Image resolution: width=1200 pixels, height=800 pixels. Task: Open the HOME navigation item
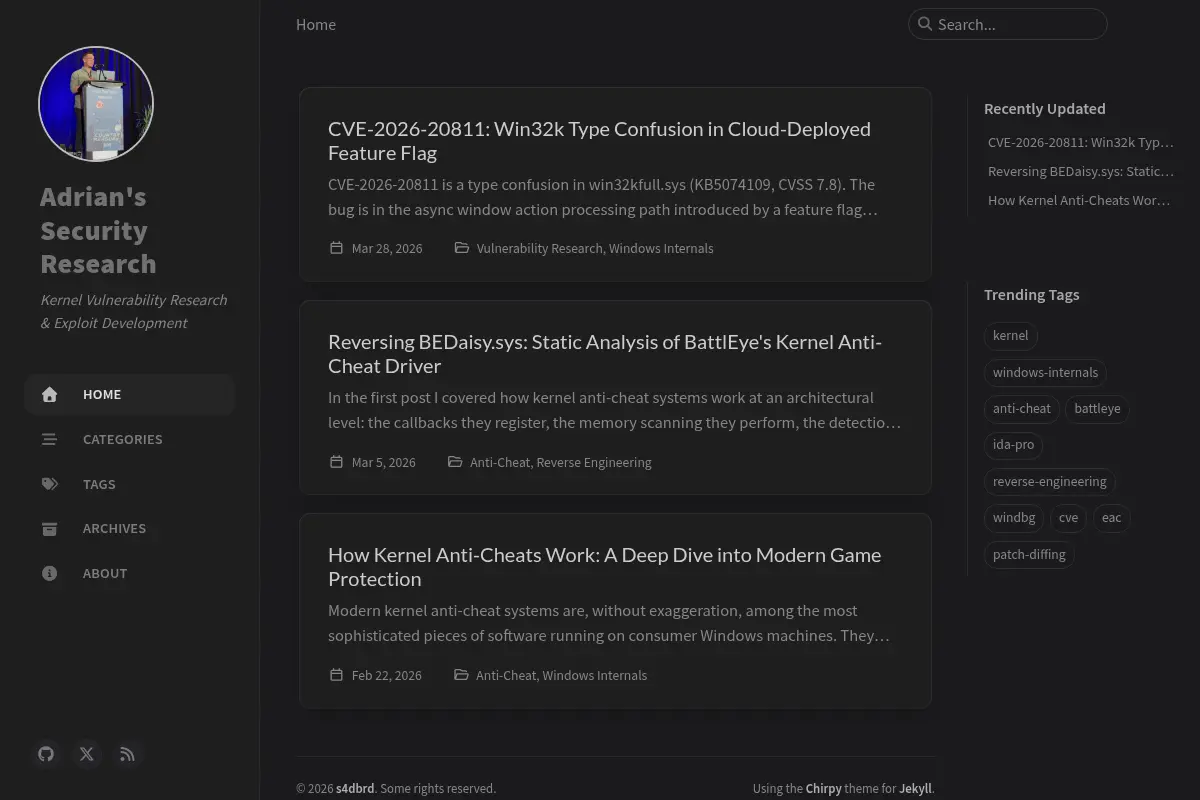tap(130, 395)
